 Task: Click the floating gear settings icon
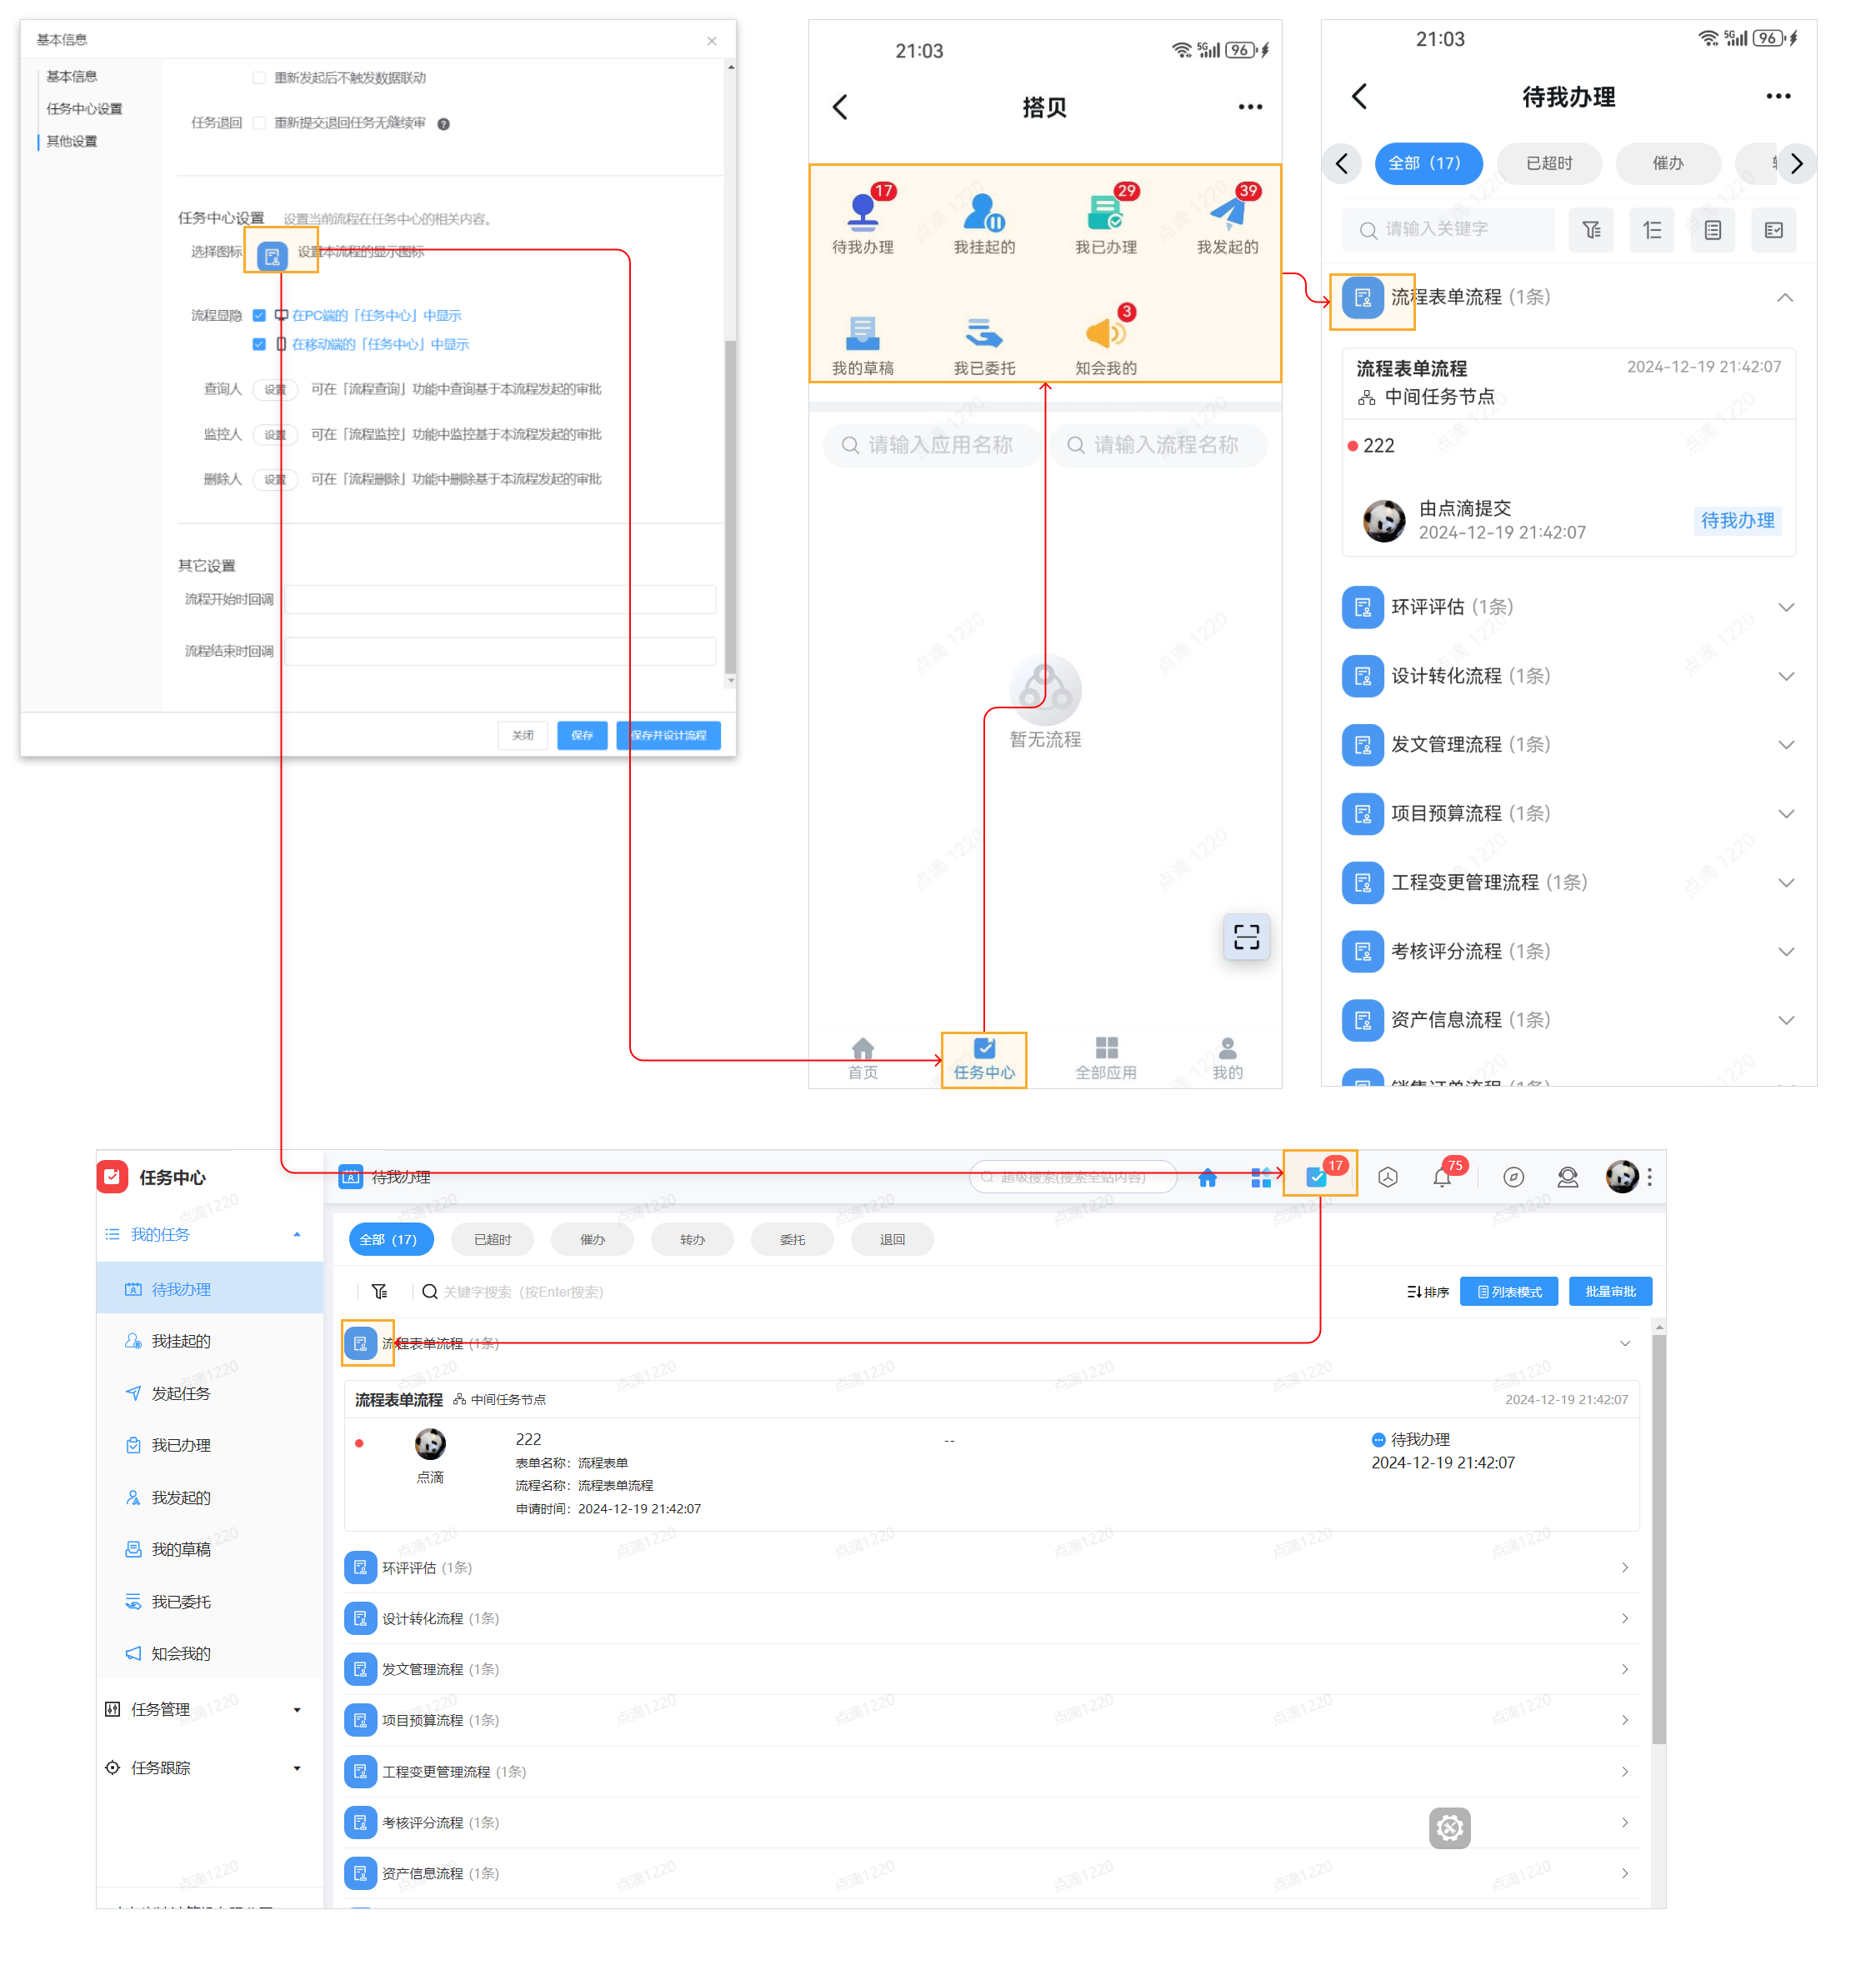(x=1449, y=1827)
